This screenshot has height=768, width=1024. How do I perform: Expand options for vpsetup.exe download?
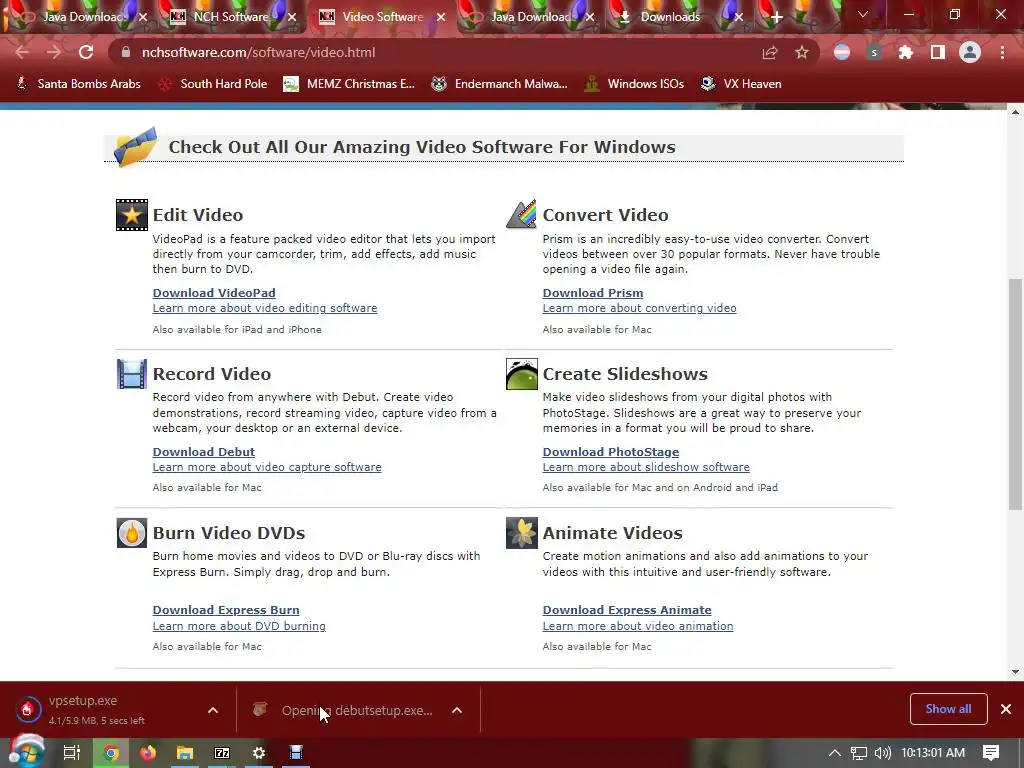[213, 710]
